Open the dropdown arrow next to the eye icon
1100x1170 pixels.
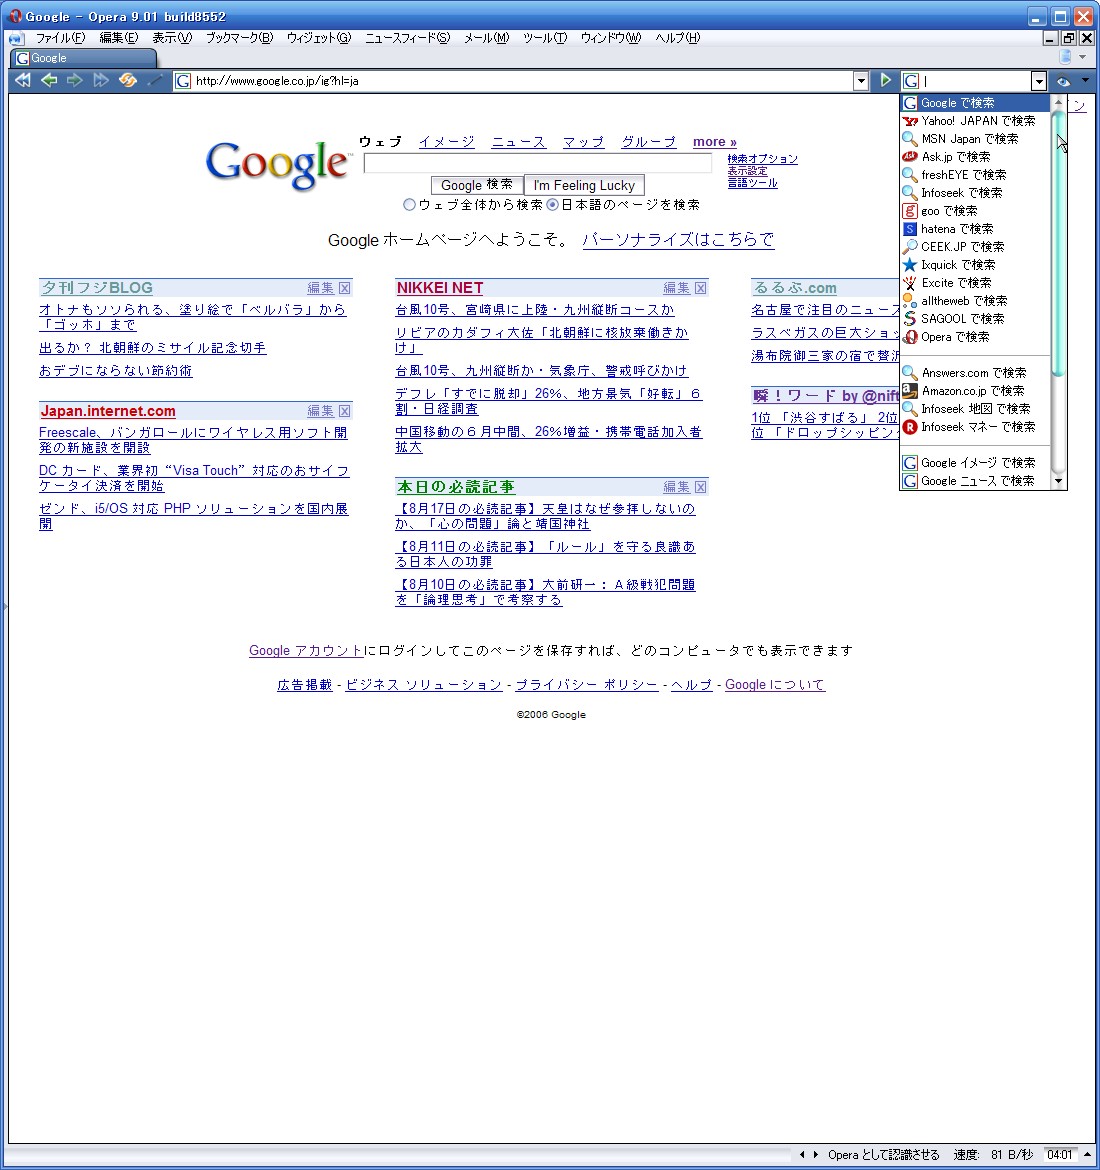coord(1085,80)
